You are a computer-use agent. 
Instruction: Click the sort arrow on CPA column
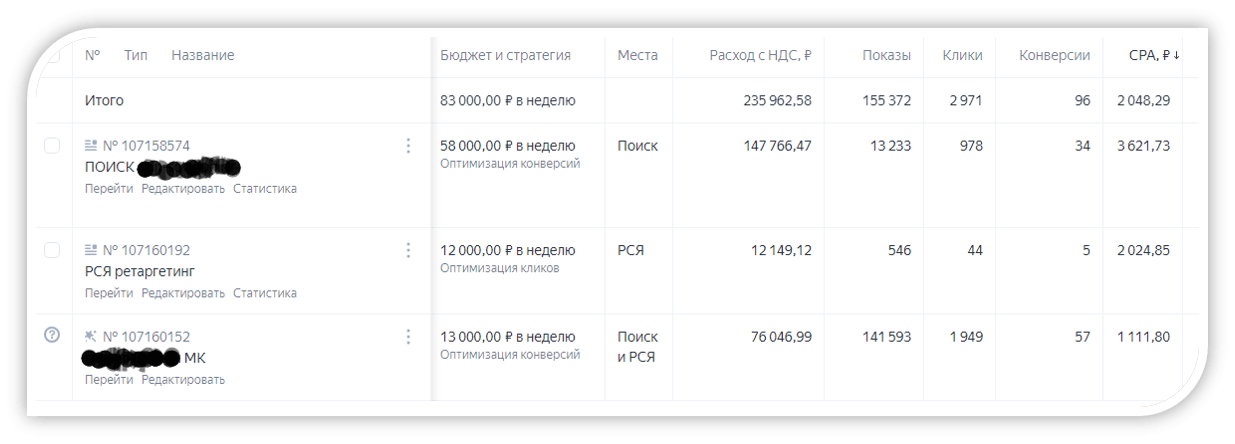1176,56
